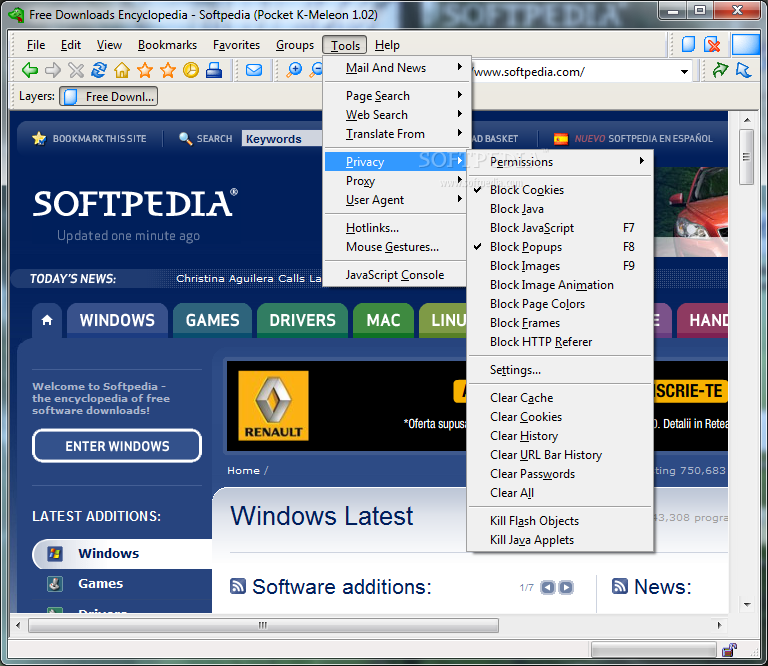The image size is (768, 666).
Task: Open the Bookmarks menu
Action: pyautogui.click(x=167, y=45)
